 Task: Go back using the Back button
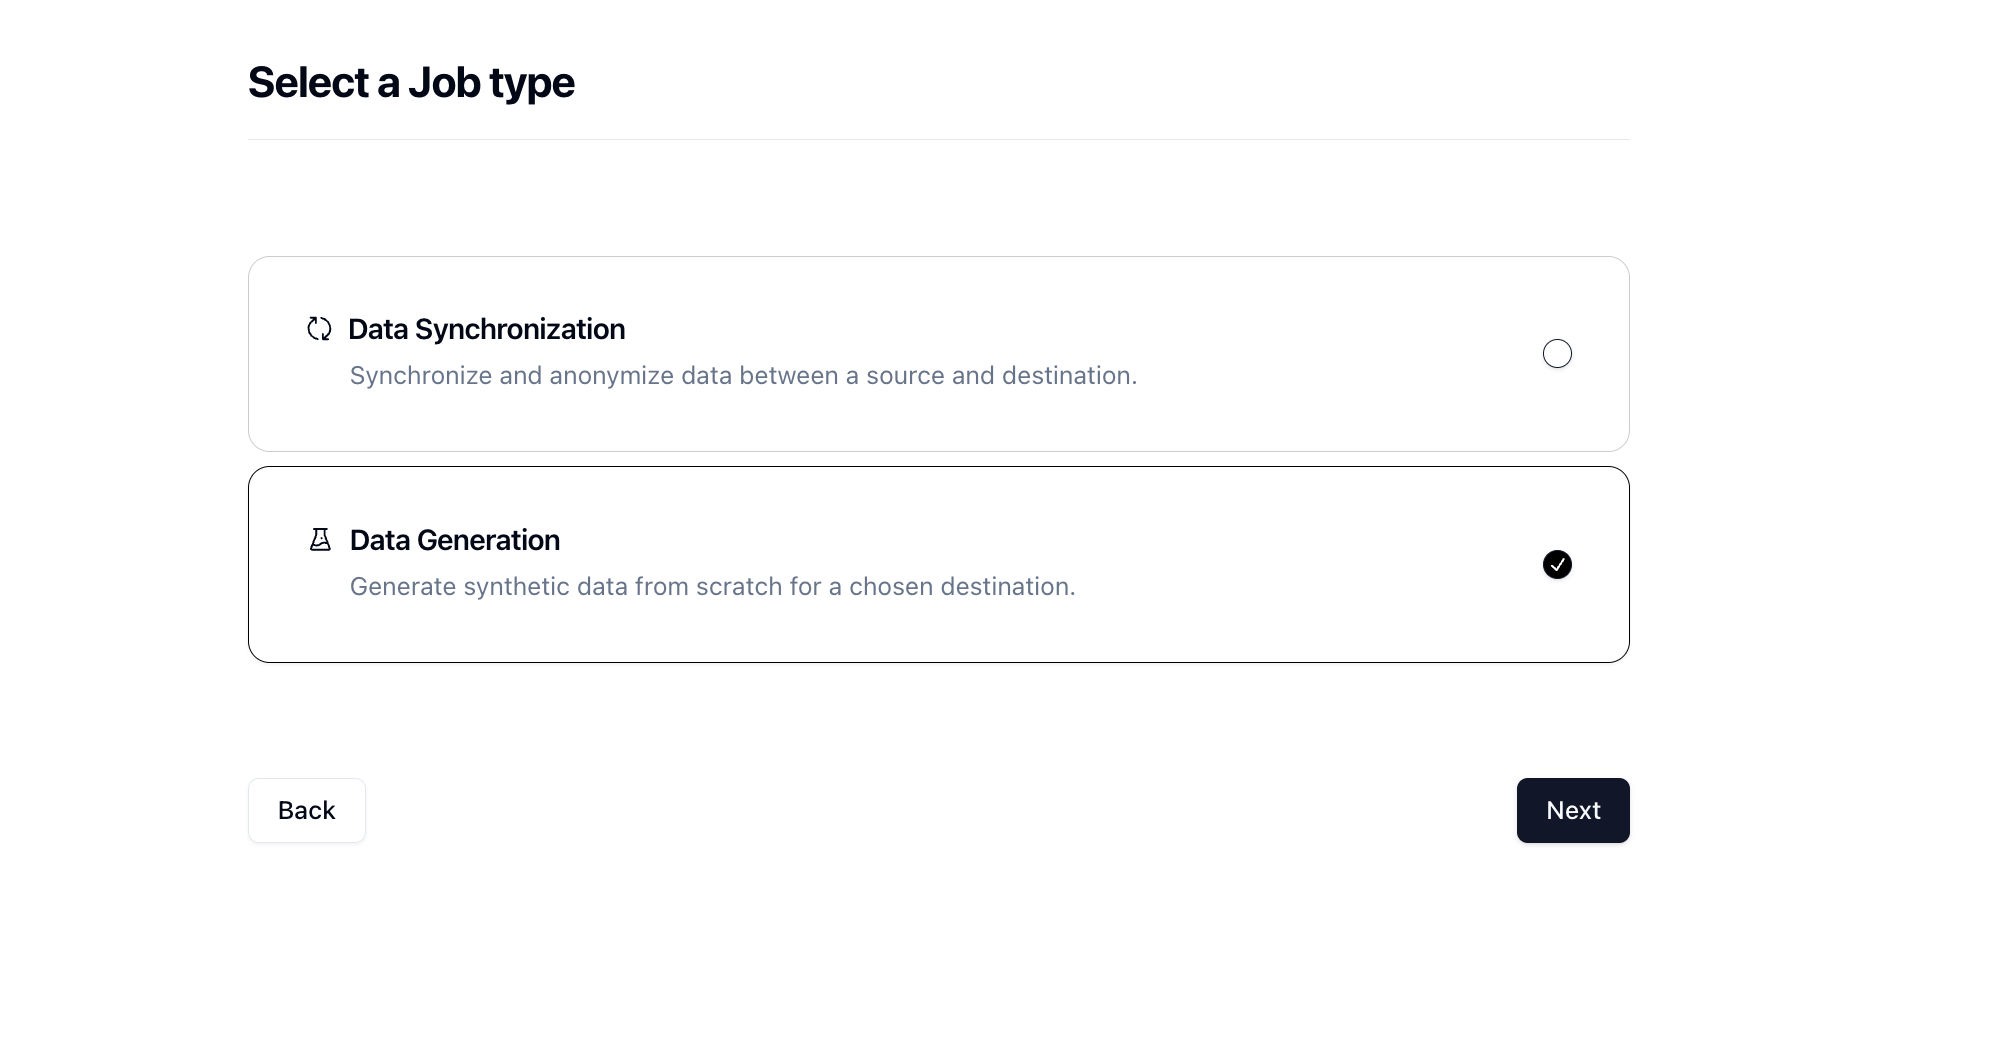[307, 810]
